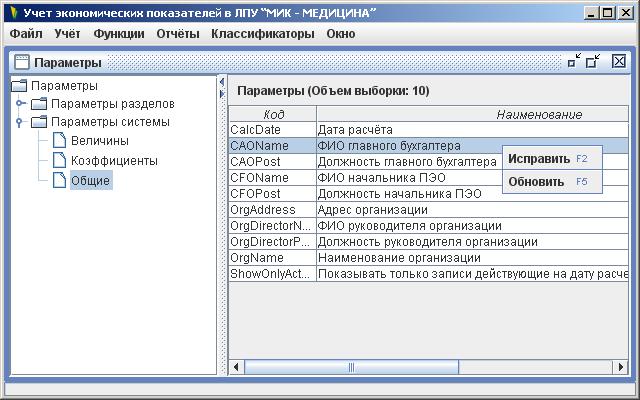This screenshot has width=640, height=400.
Task: Click the Параметры panel window icon
Action: [22, 62]
